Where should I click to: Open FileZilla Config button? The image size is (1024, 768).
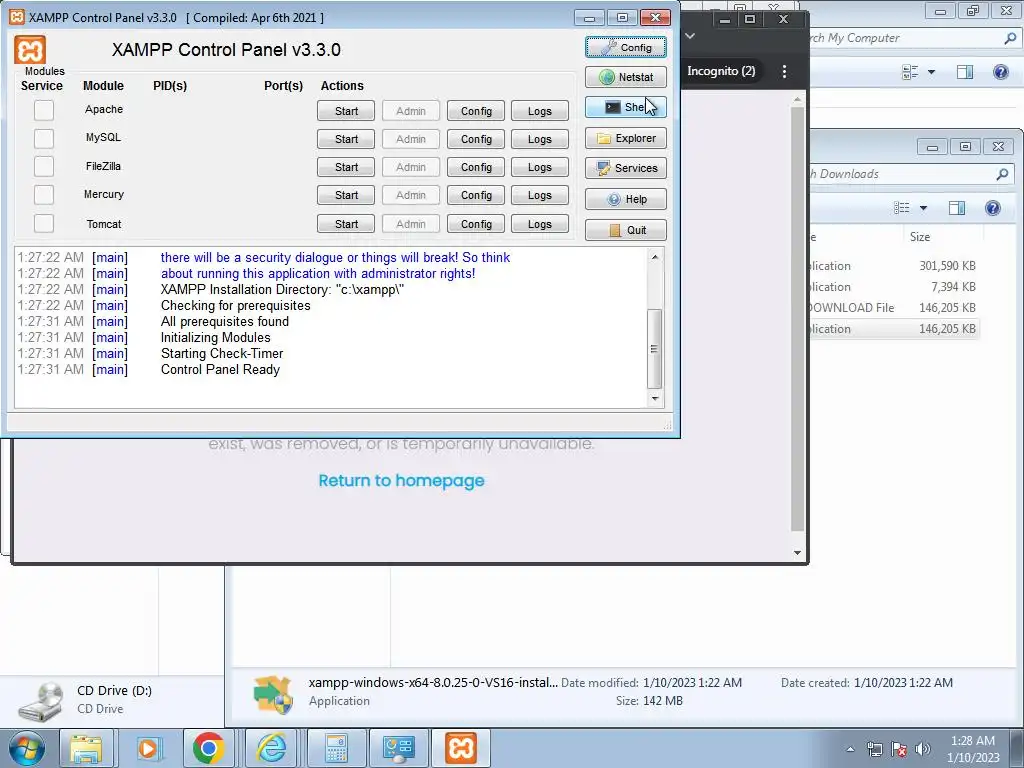(x=476, y=167)
